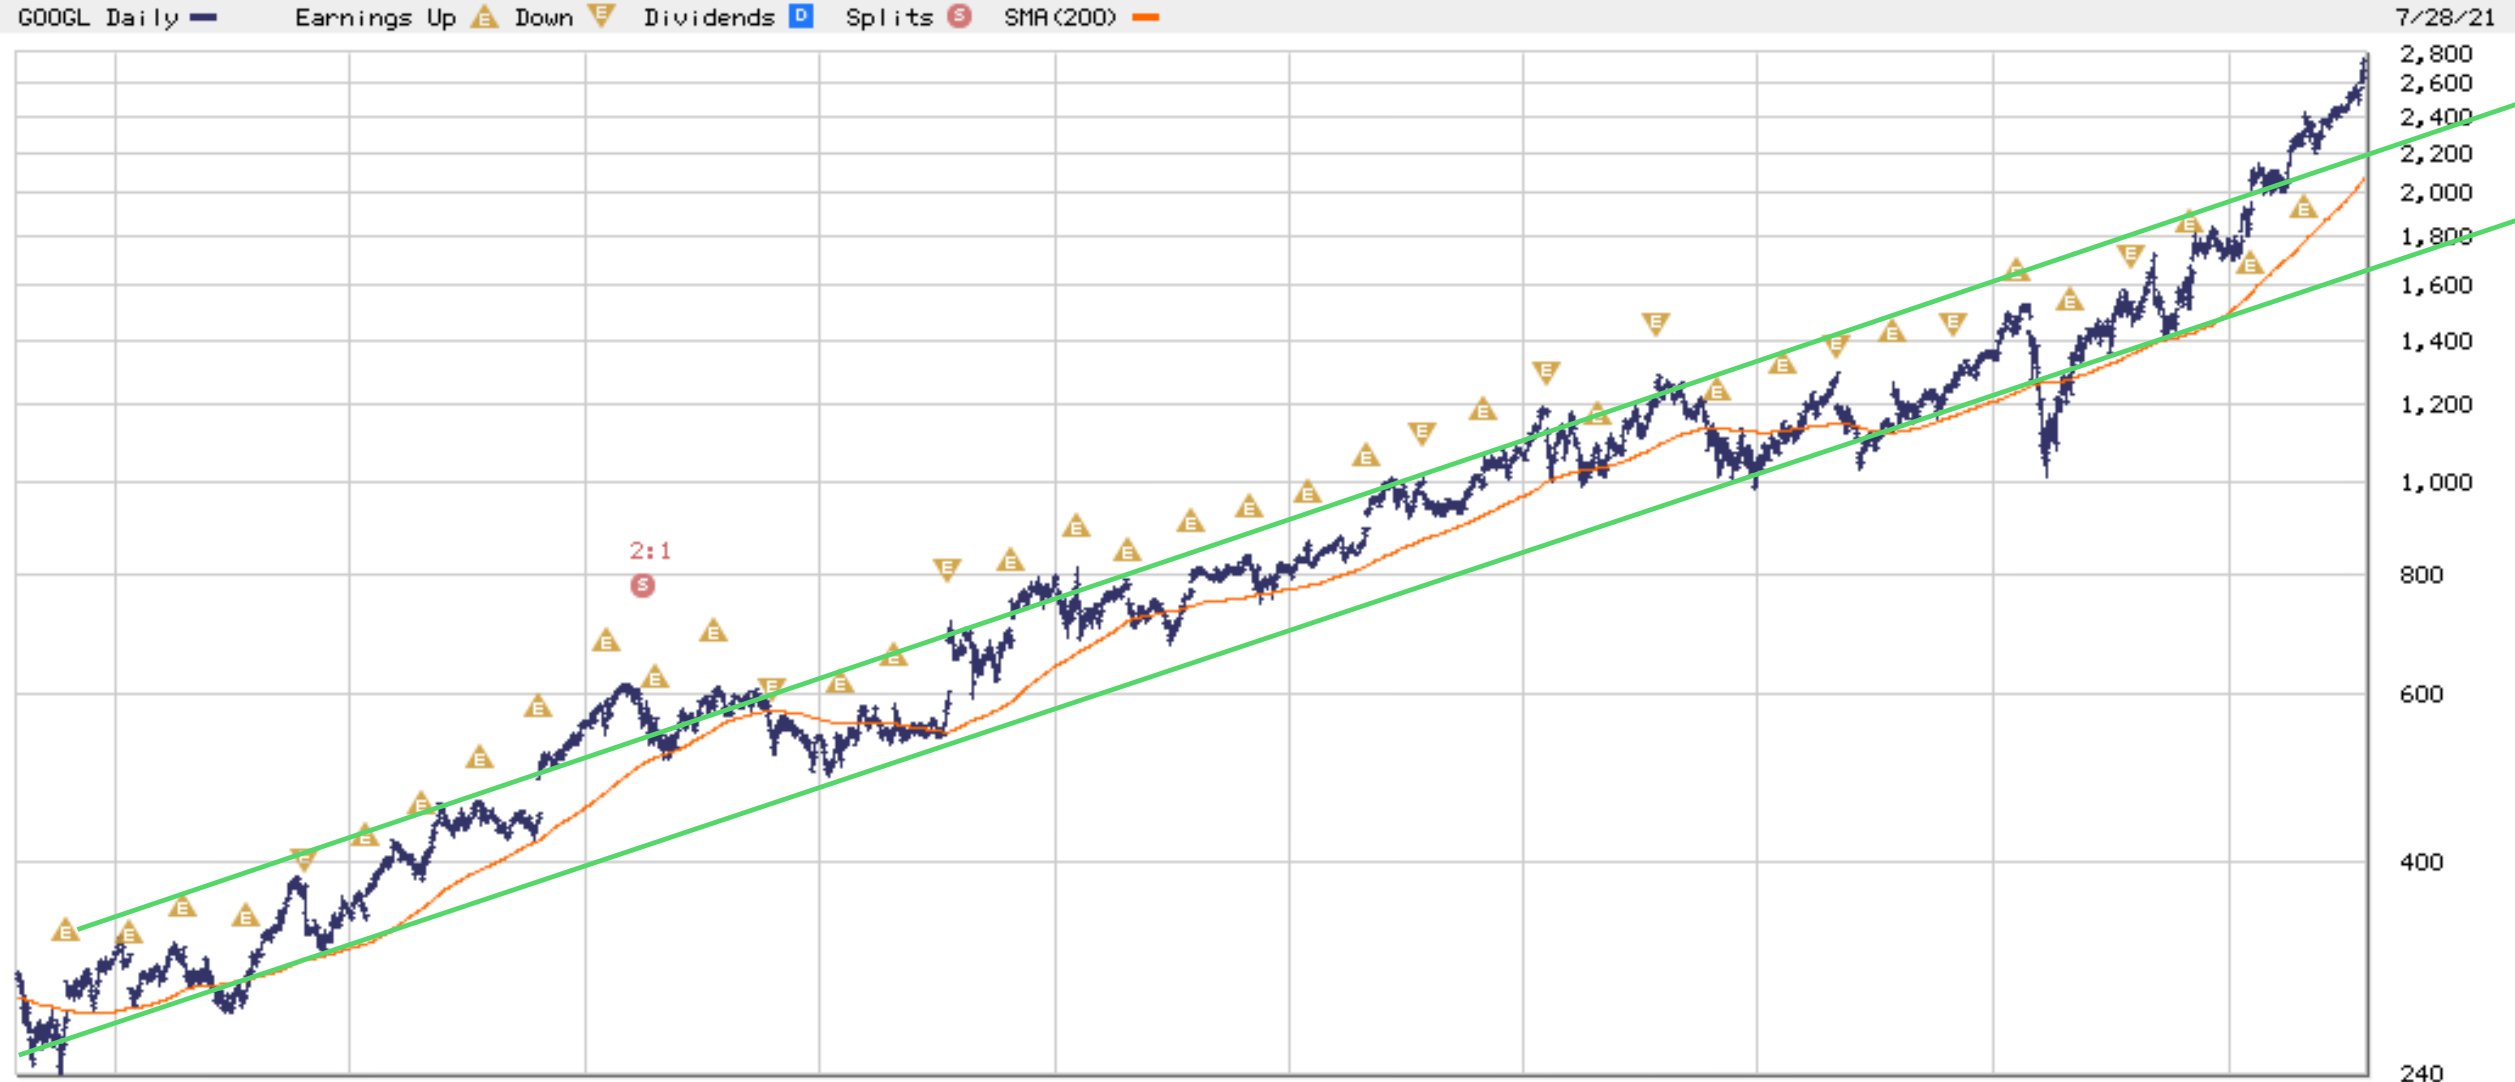Click the red Splits S legend icon
The width and height of the screenshot is (2515, 1082).
[x=959, y=16]
